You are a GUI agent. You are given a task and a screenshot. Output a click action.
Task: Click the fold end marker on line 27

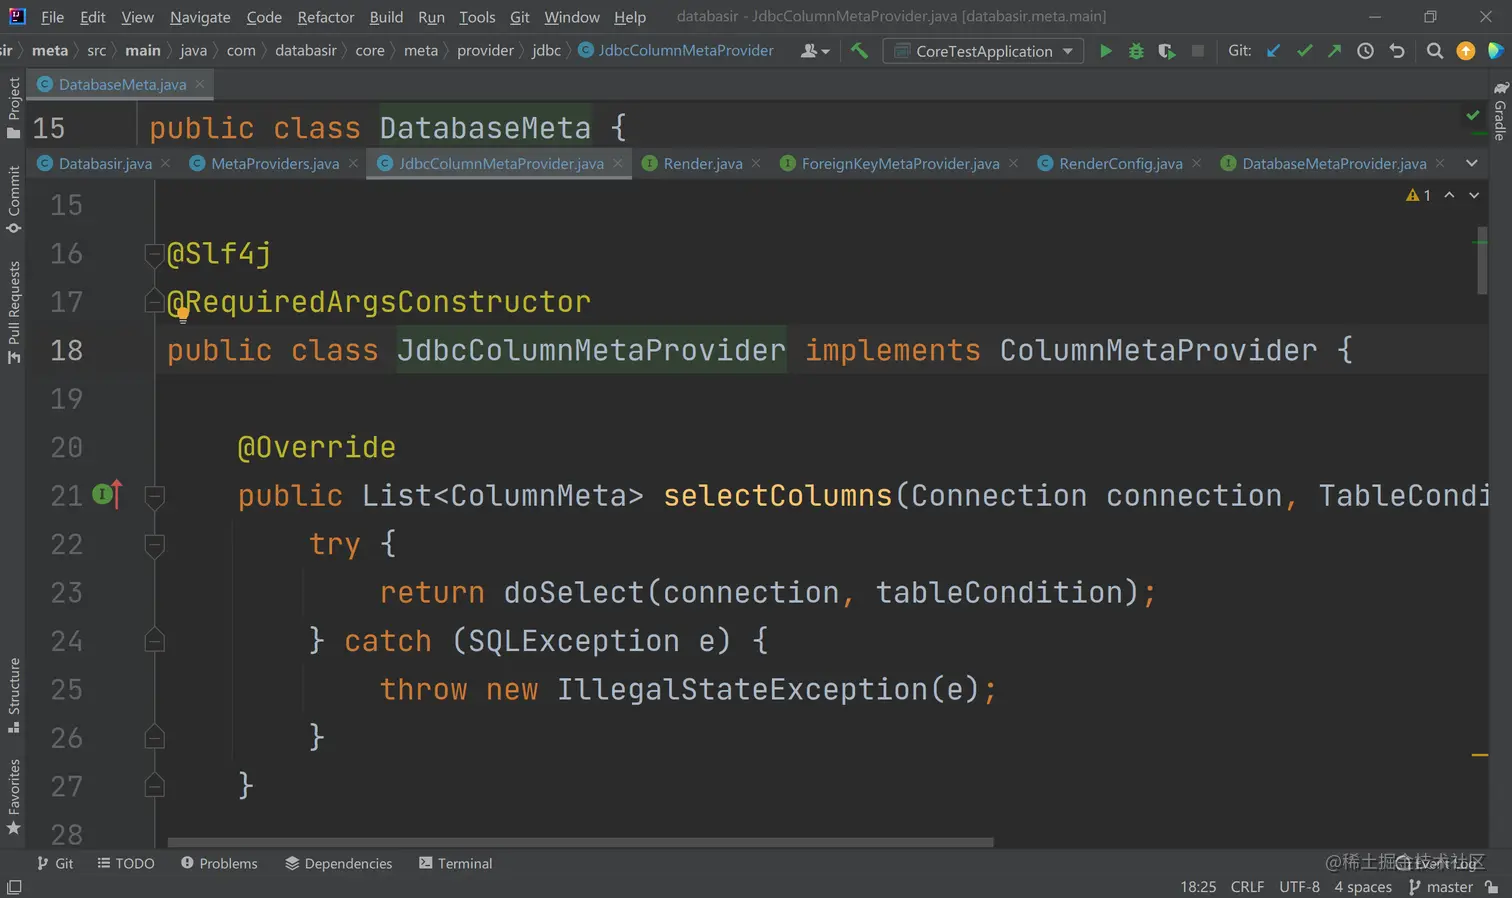click(x=154, y=786)
